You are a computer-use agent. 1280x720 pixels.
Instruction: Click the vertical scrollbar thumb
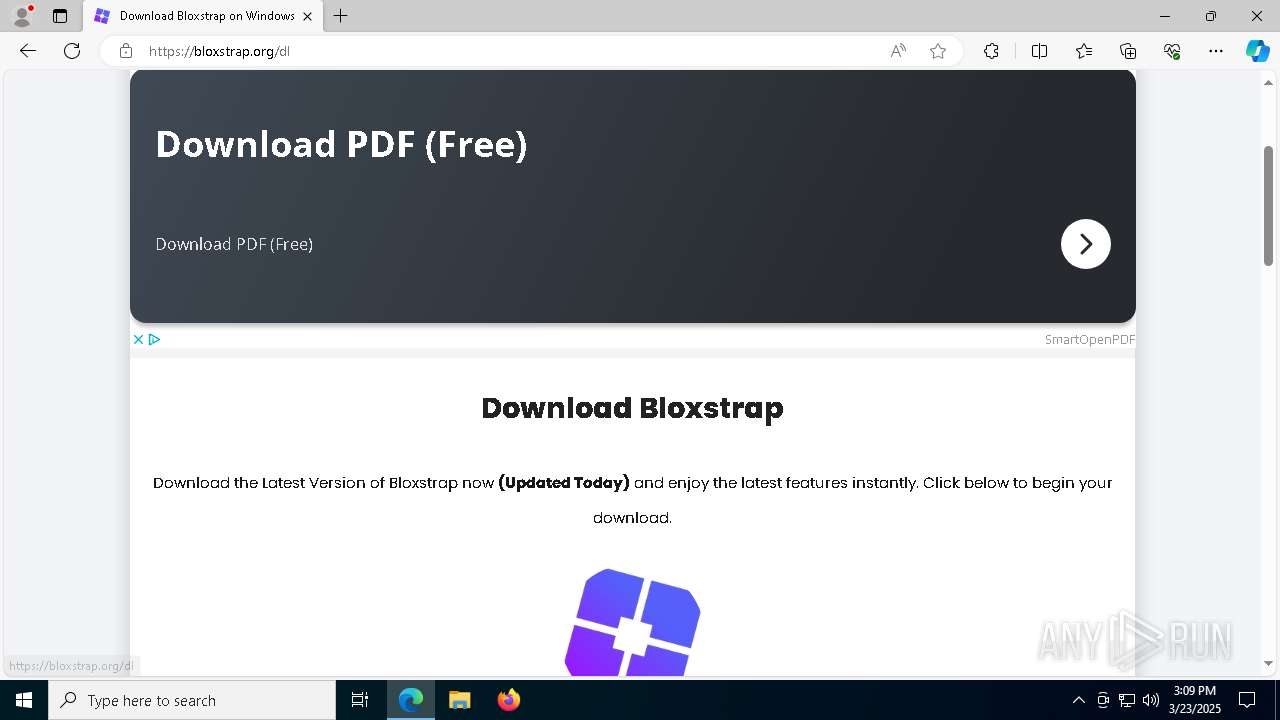pos(1269,205)
